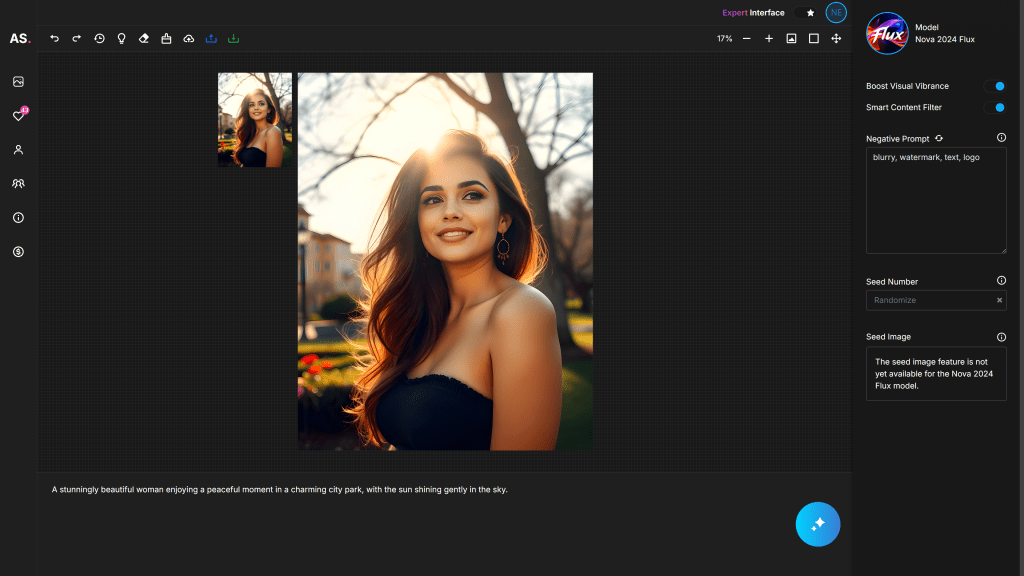The width and height of the screenshot is (1024, 576).
Task: Upload an image with the blue upload icon
Action: tap(211, 39)
